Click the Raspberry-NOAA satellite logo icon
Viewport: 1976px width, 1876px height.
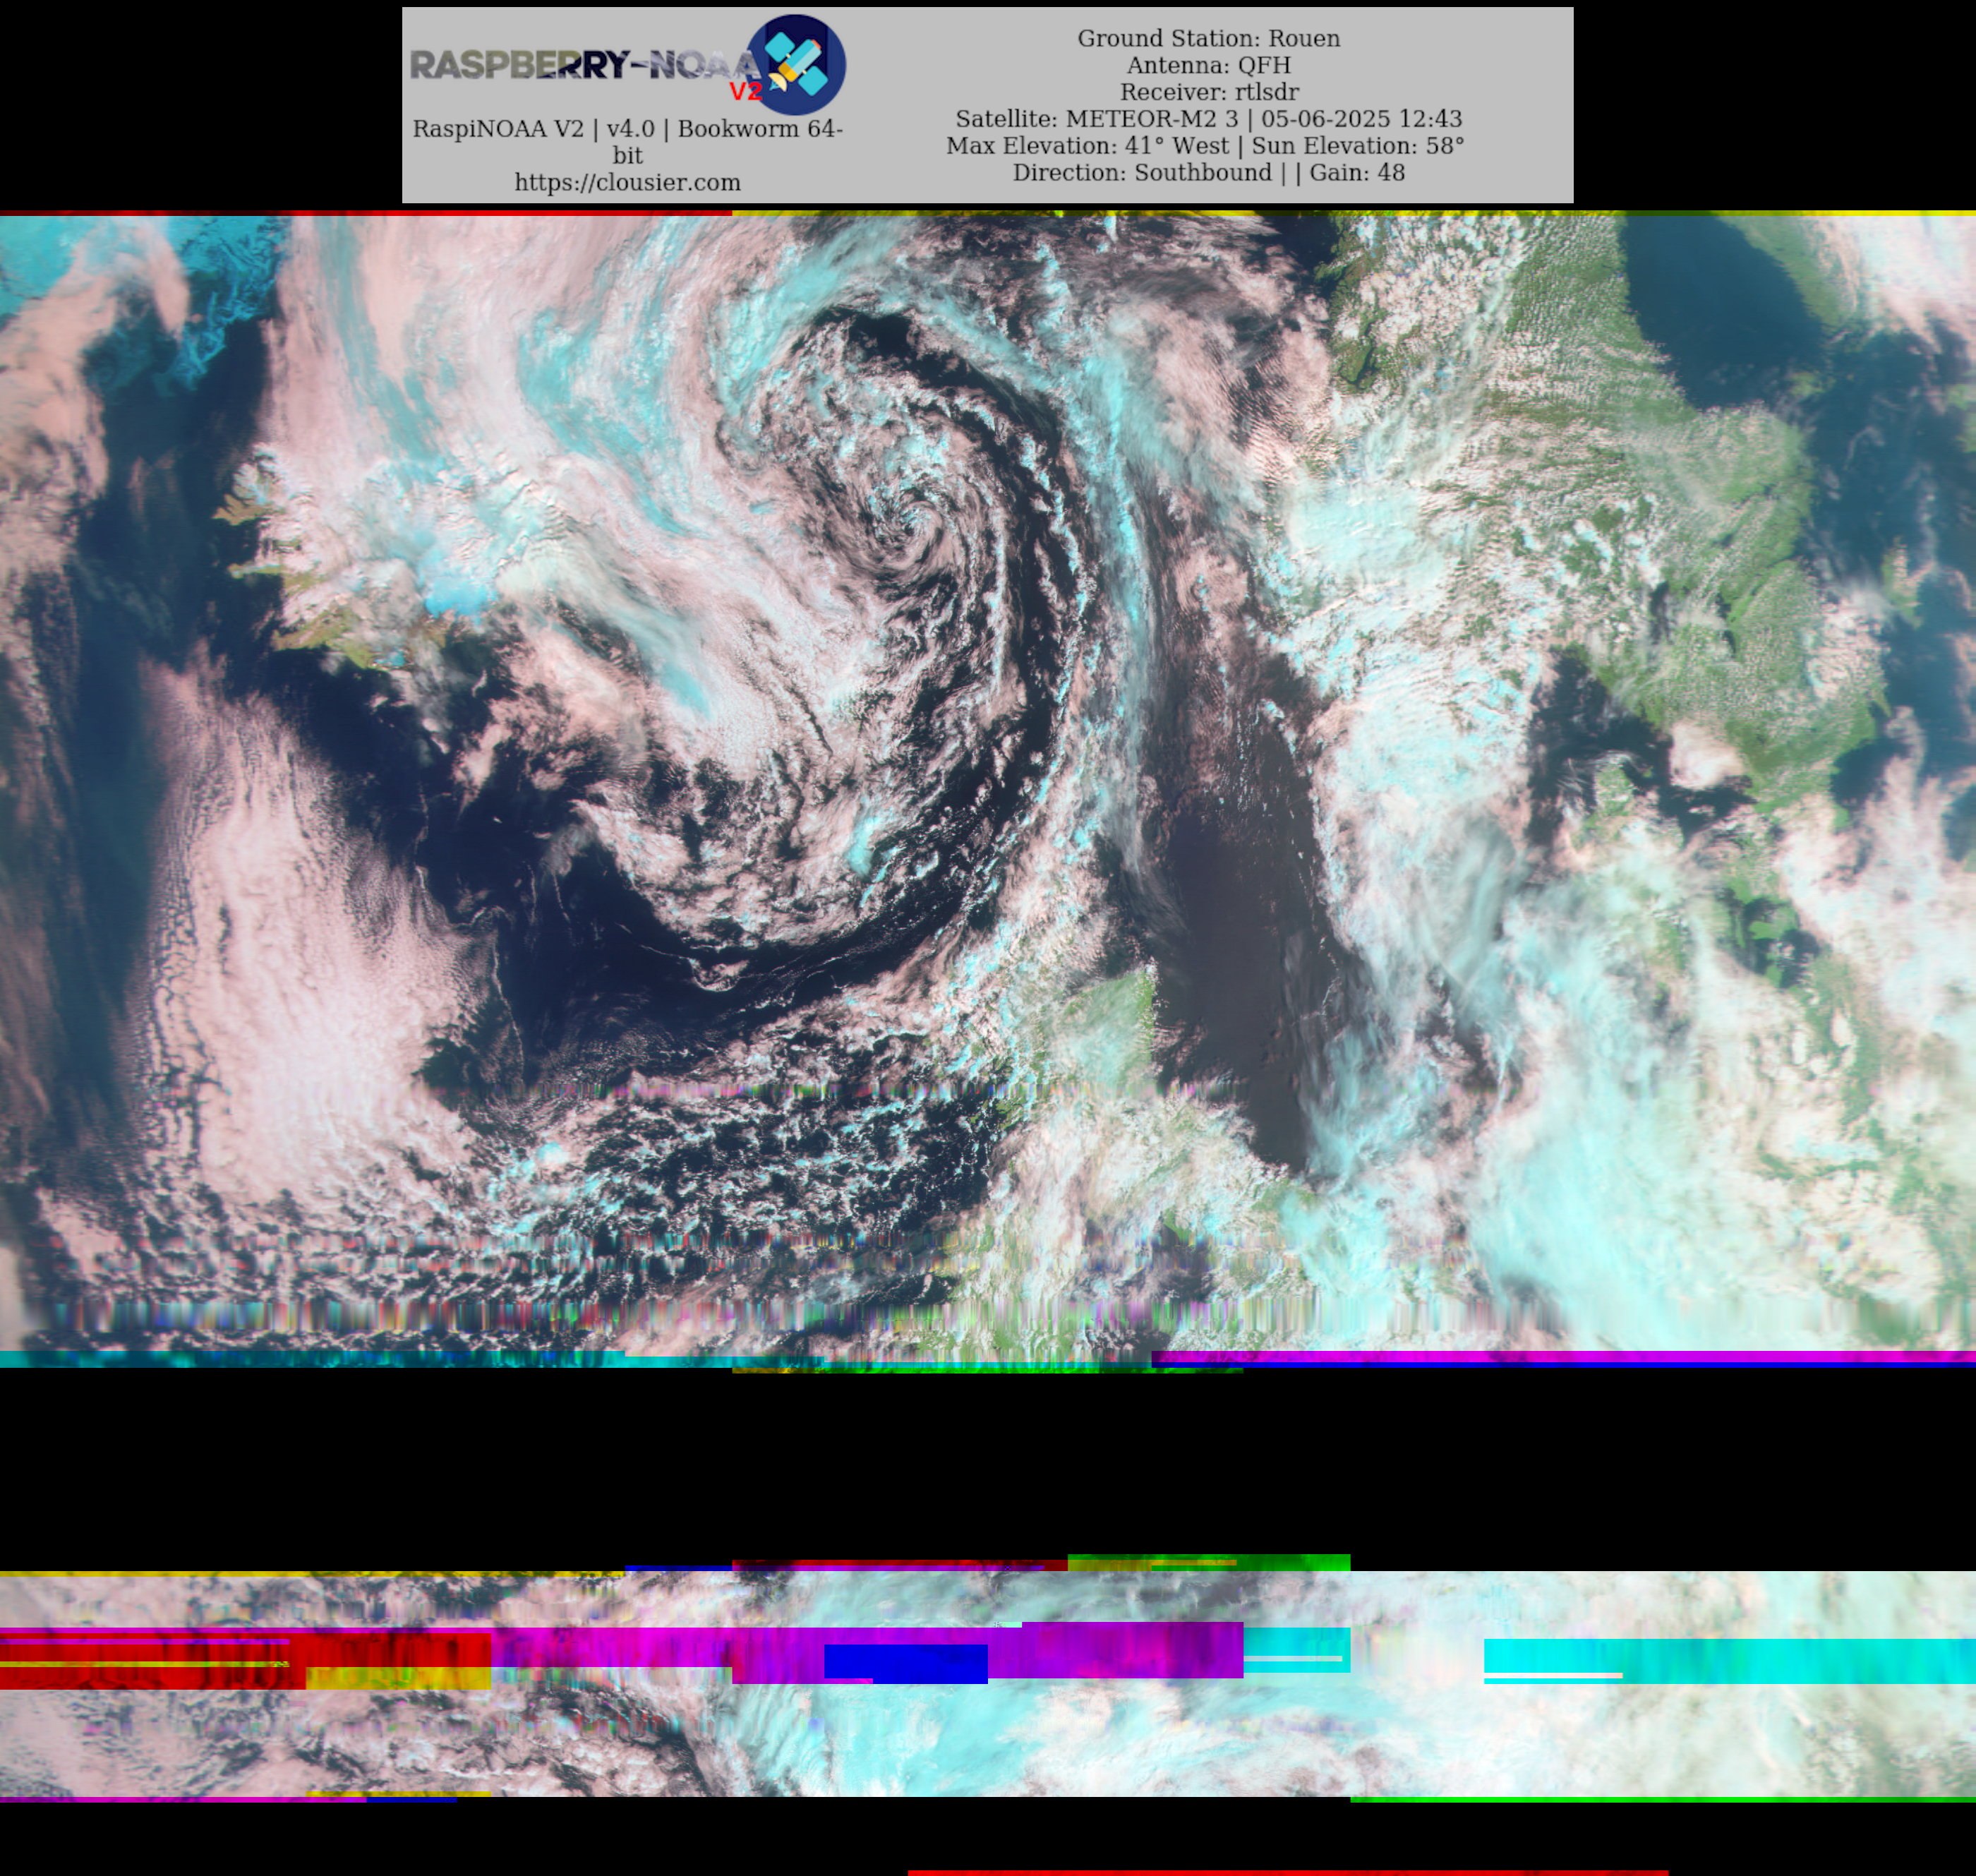[796, 64]
